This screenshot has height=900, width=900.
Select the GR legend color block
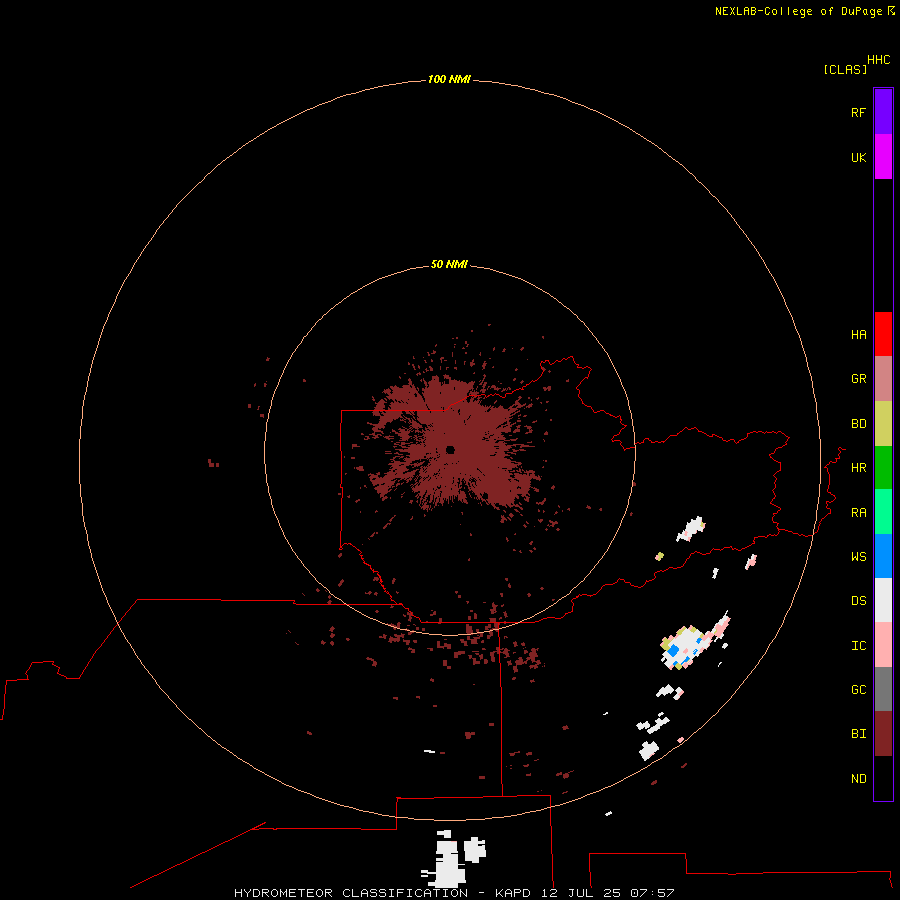pos(883,379)
